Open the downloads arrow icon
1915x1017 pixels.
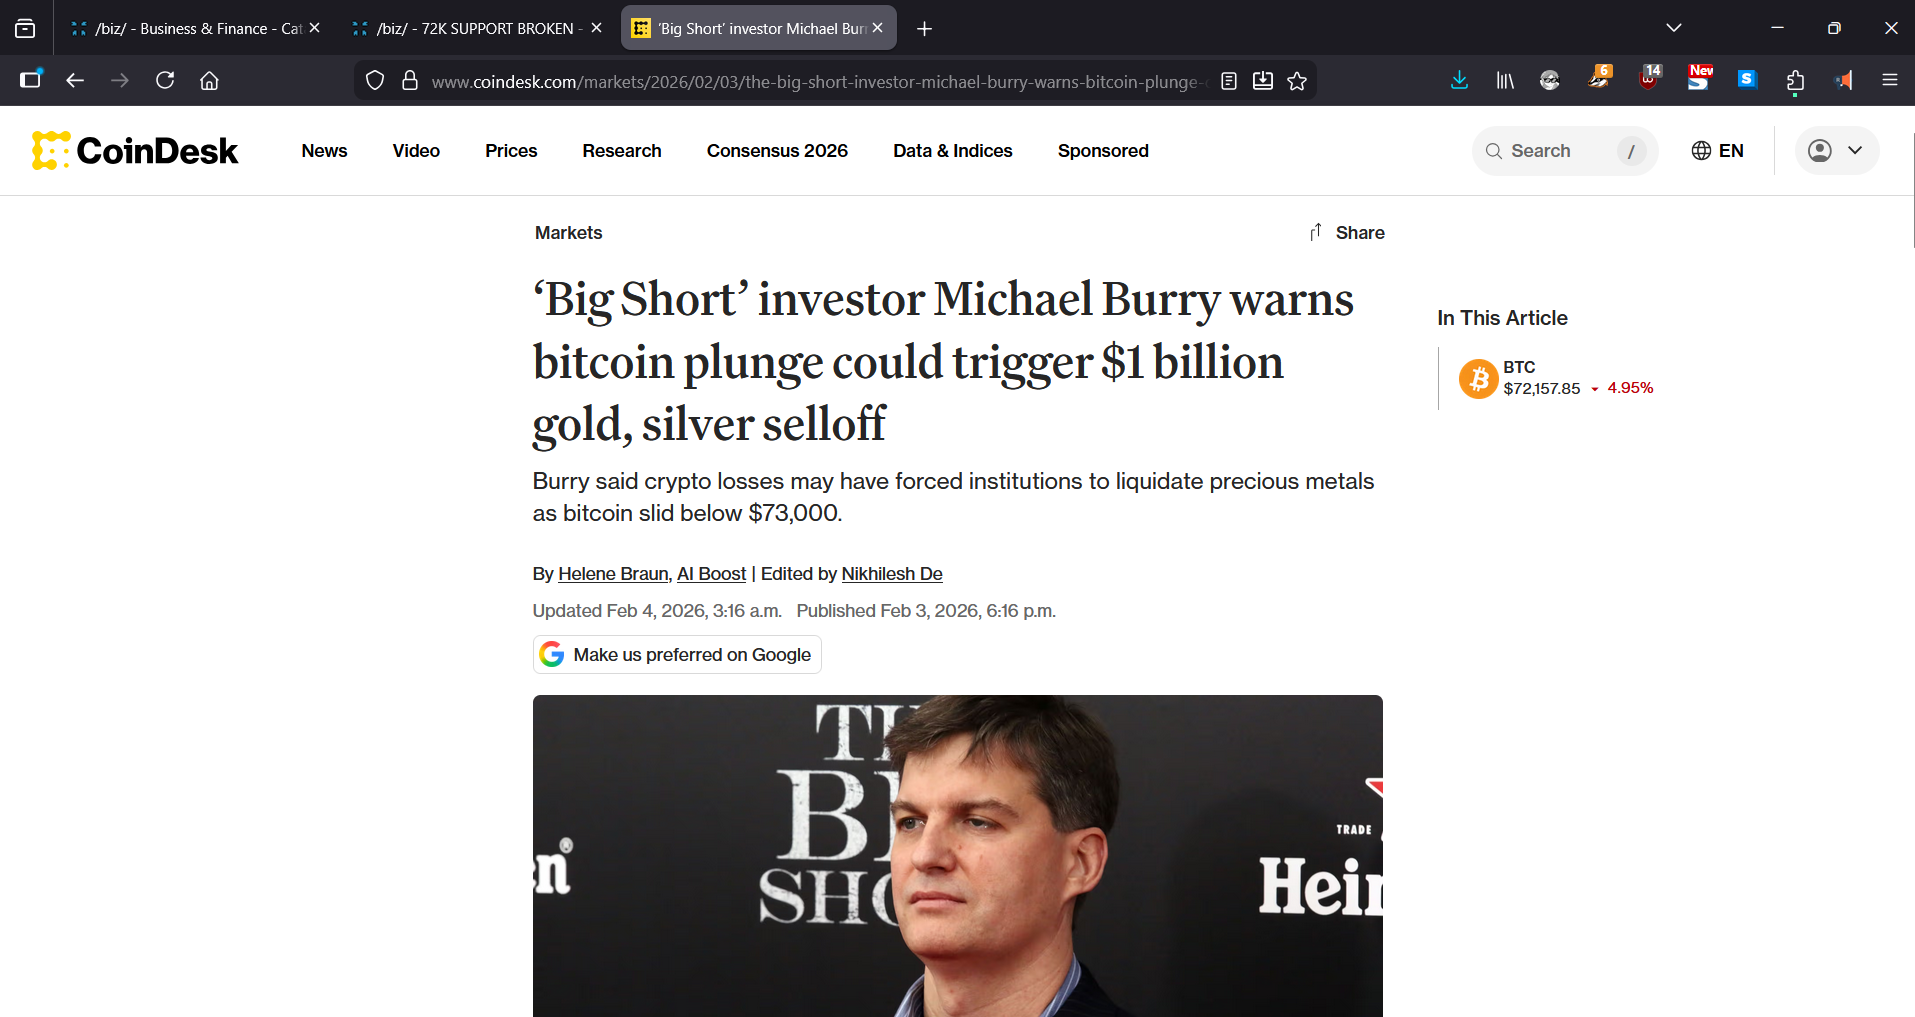click(x=1459, y=81)
